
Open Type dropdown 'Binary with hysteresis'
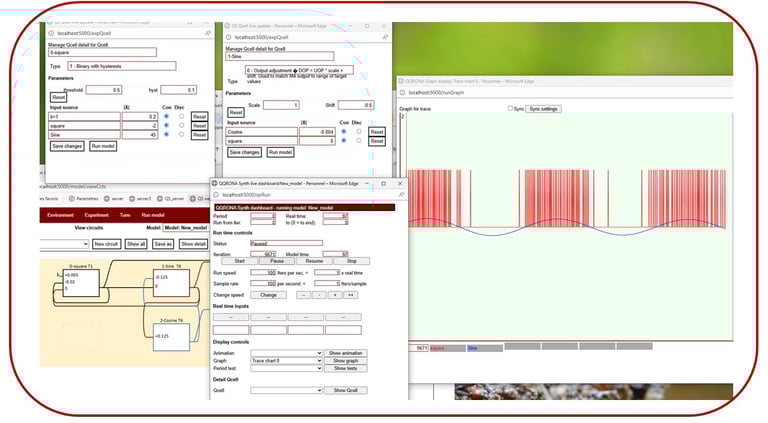point(121,66)
